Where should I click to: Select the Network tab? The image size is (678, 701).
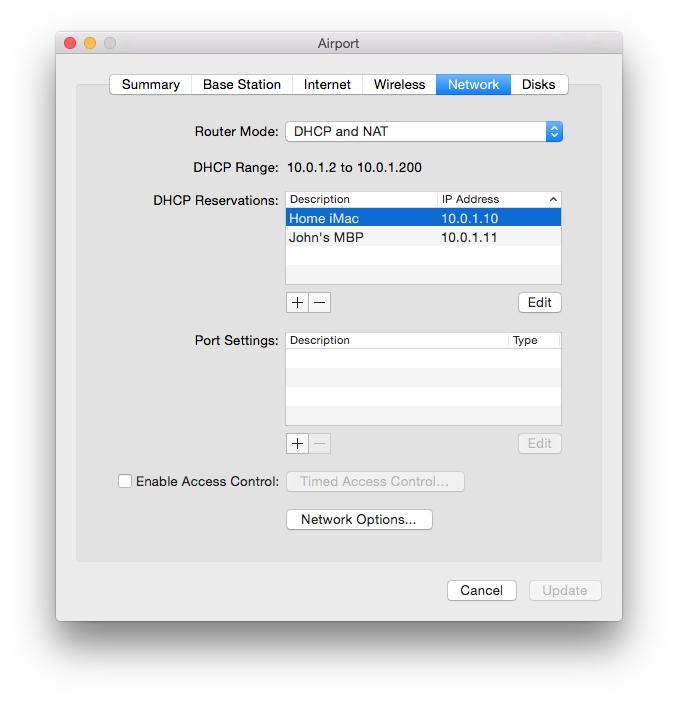coord(473,84)
